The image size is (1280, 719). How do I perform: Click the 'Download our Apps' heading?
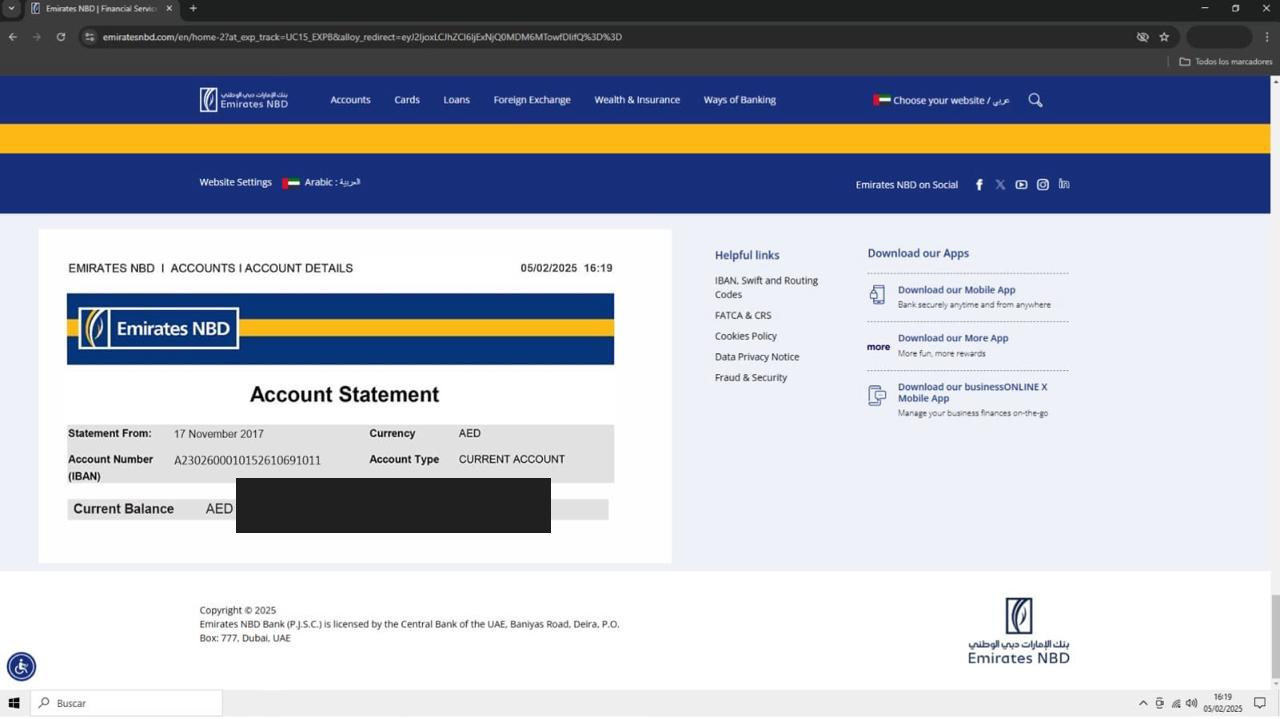[918, 253]
